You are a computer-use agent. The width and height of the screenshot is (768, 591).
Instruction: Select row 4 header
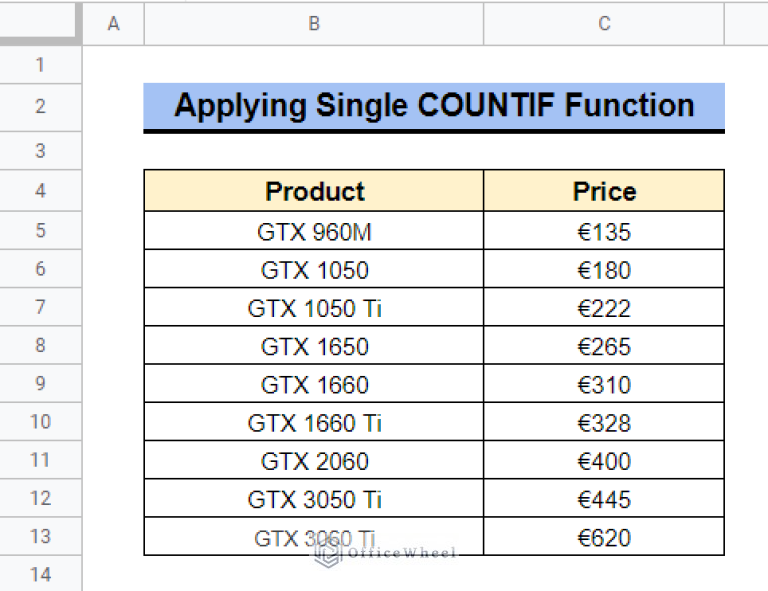click(x=40, y=190)
